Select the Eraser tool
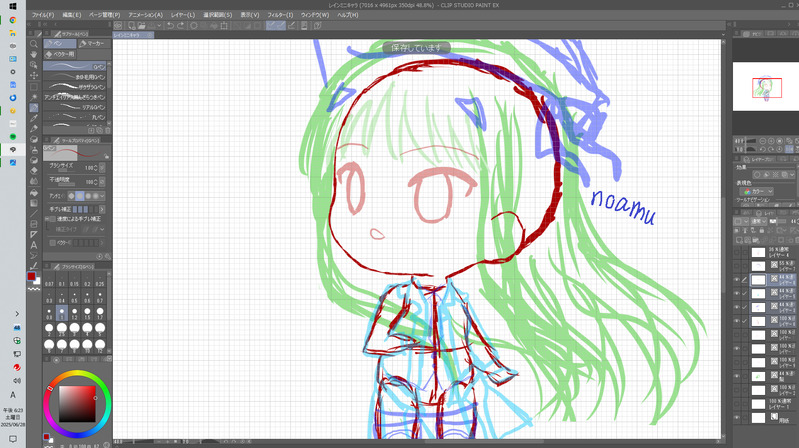Viewport: 799px width, 448px height. [34, 171]
